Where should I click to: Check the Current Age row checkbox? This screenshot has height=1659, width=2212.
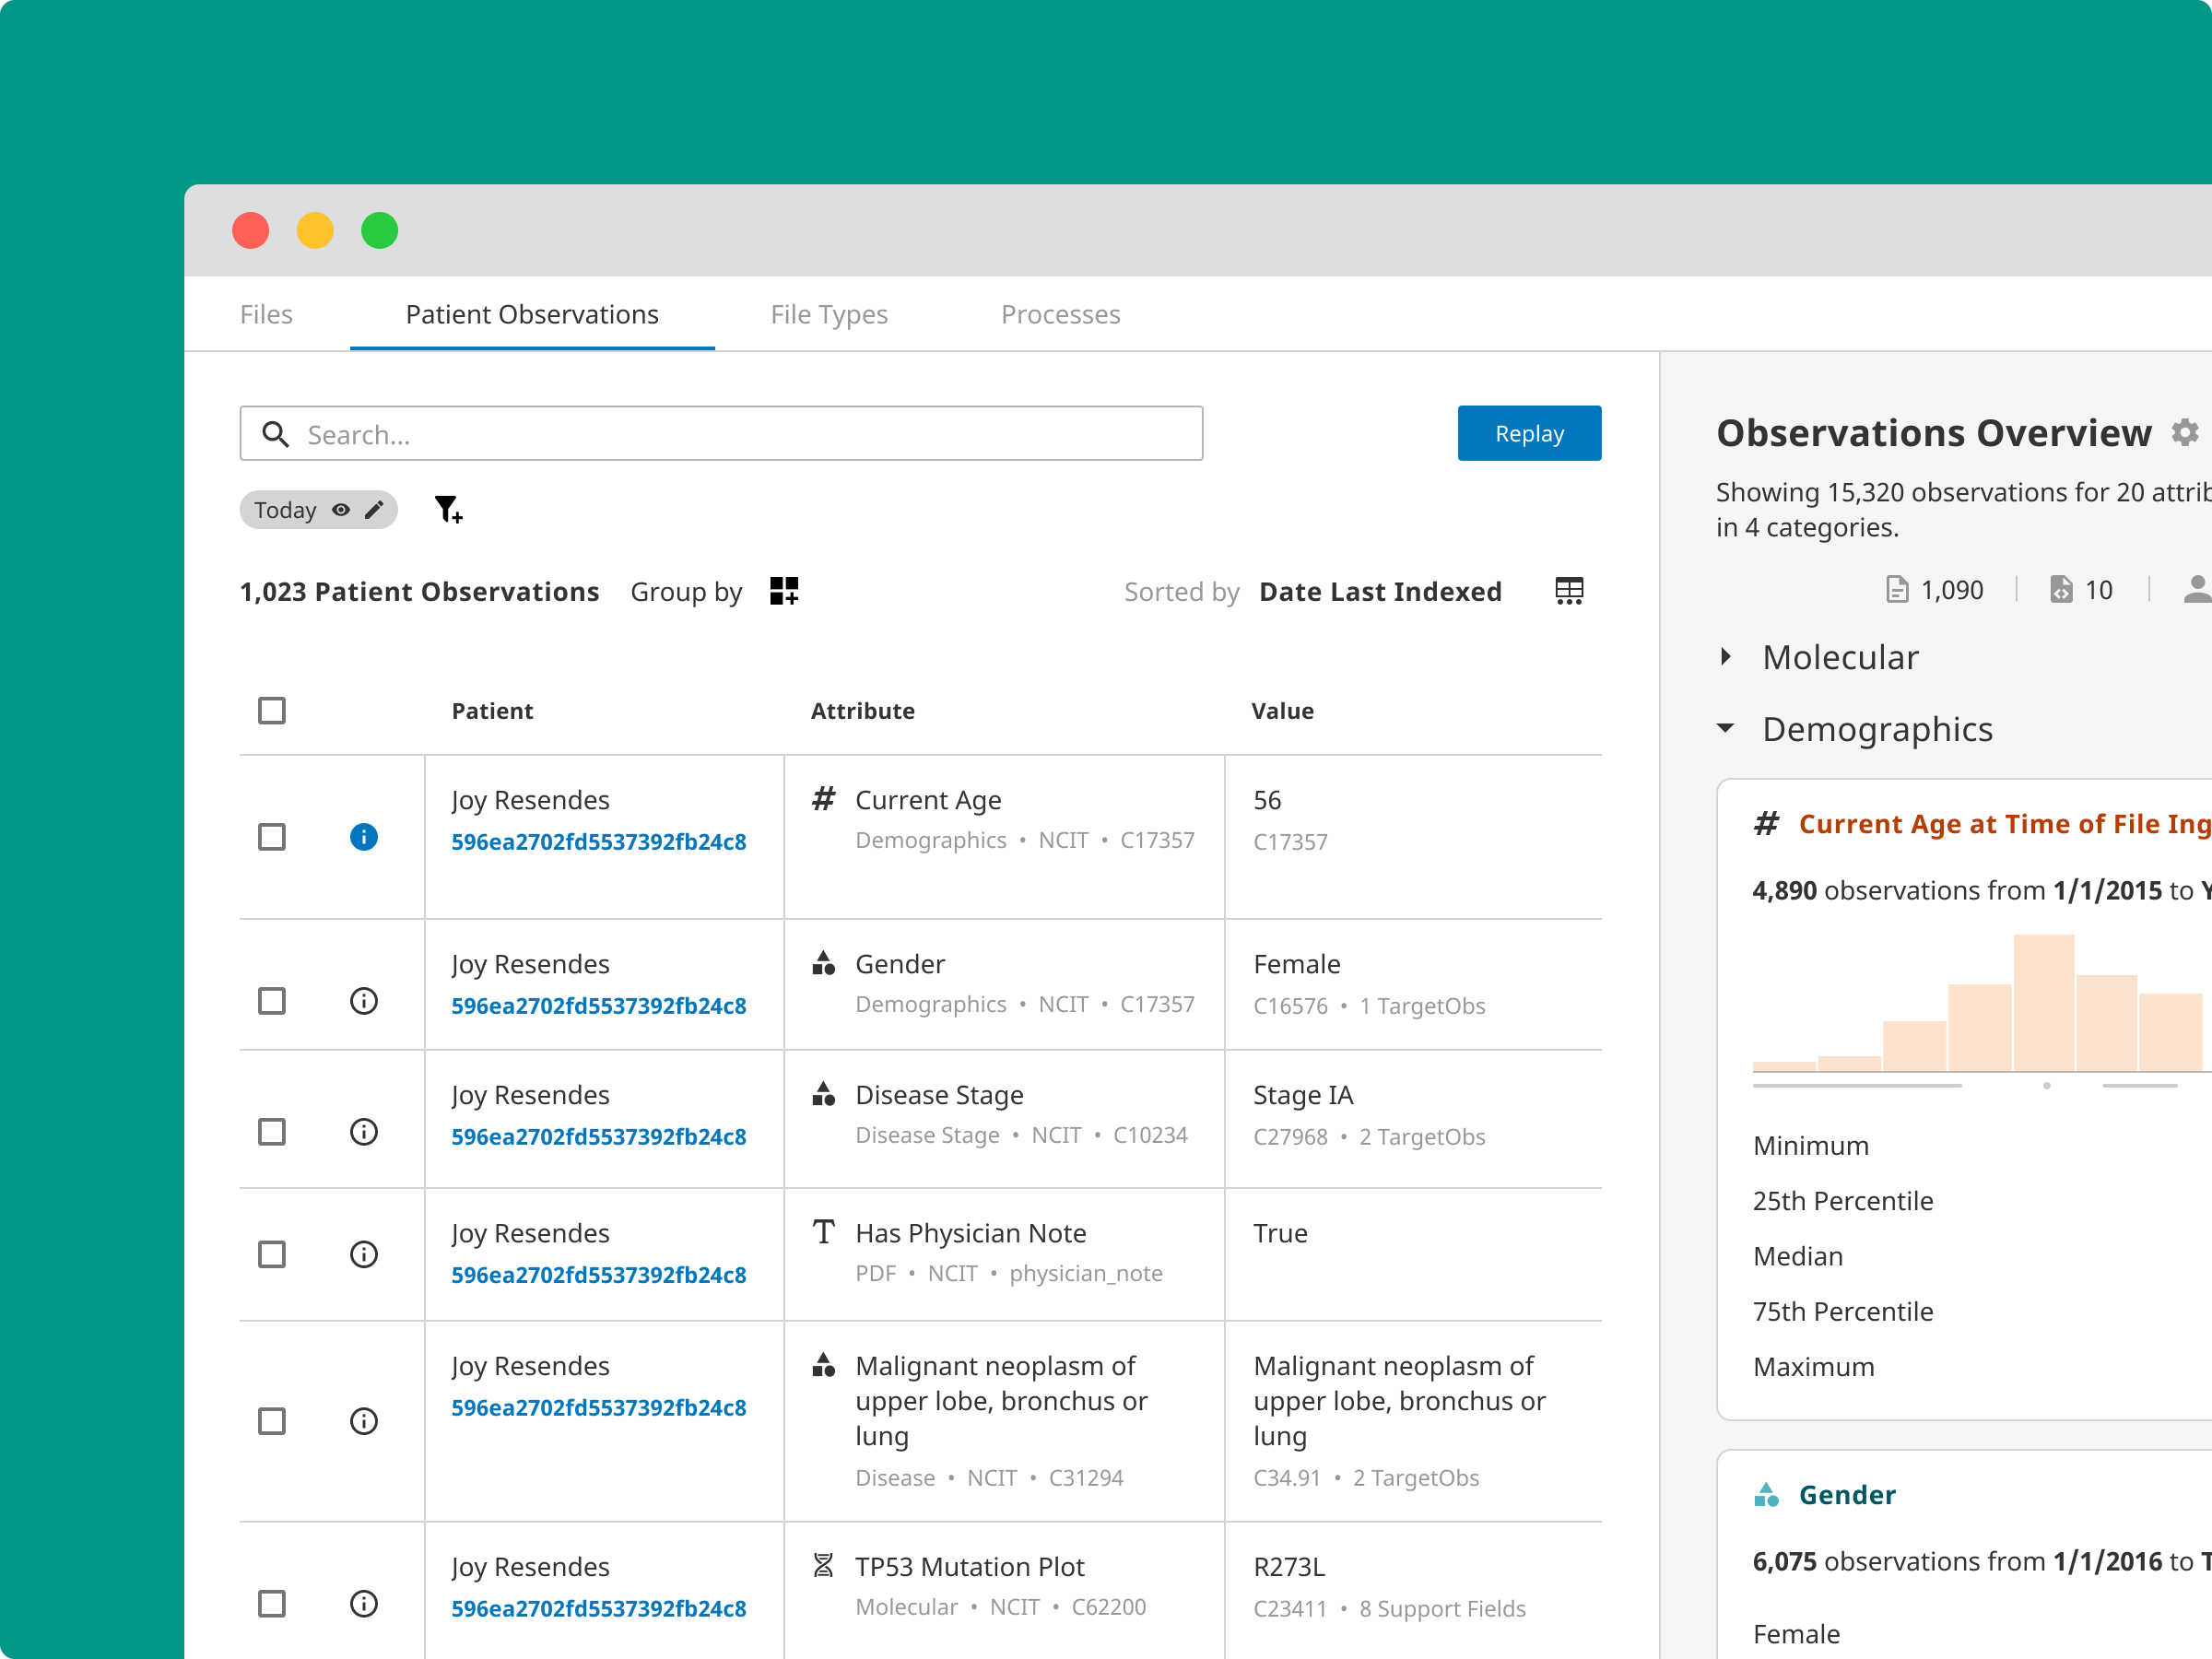coord(272,837)
